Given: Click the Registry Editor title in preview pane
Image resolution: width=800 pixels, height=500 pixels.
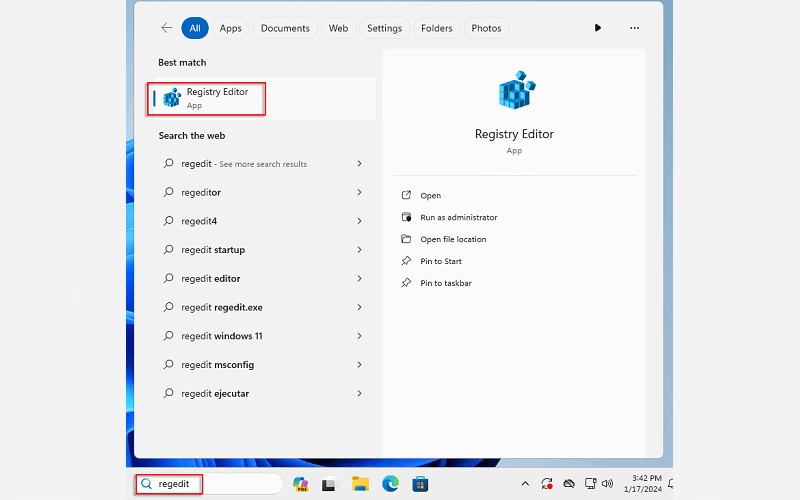Looking at the screenshot, I should 514,134.
